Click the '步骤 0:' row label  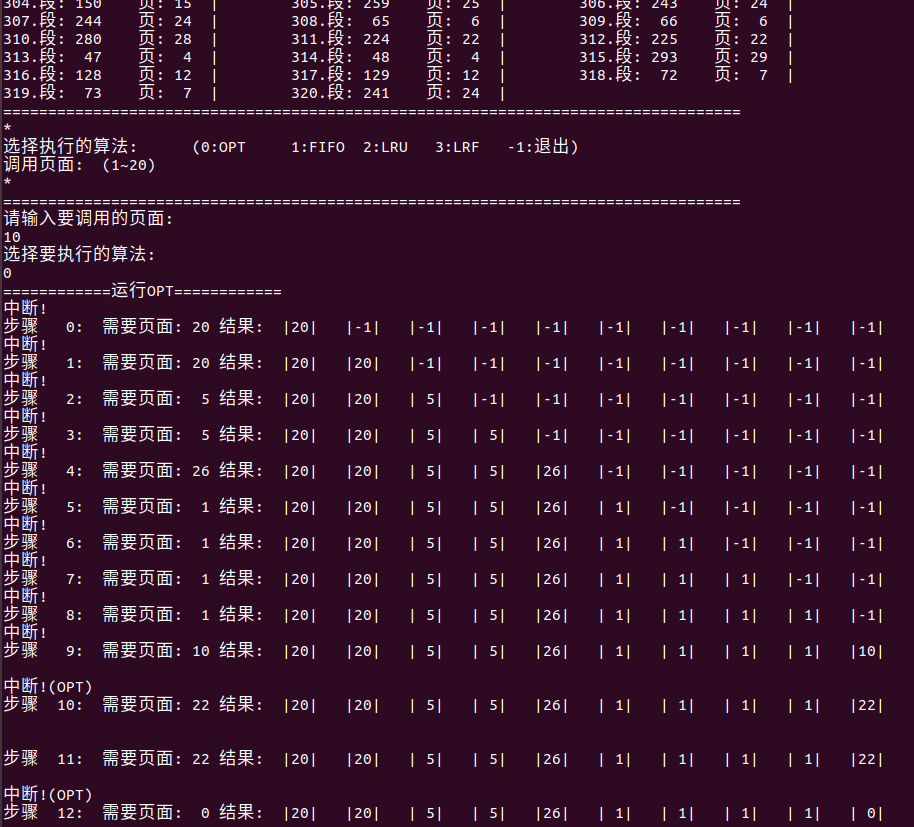coord(43,326)
